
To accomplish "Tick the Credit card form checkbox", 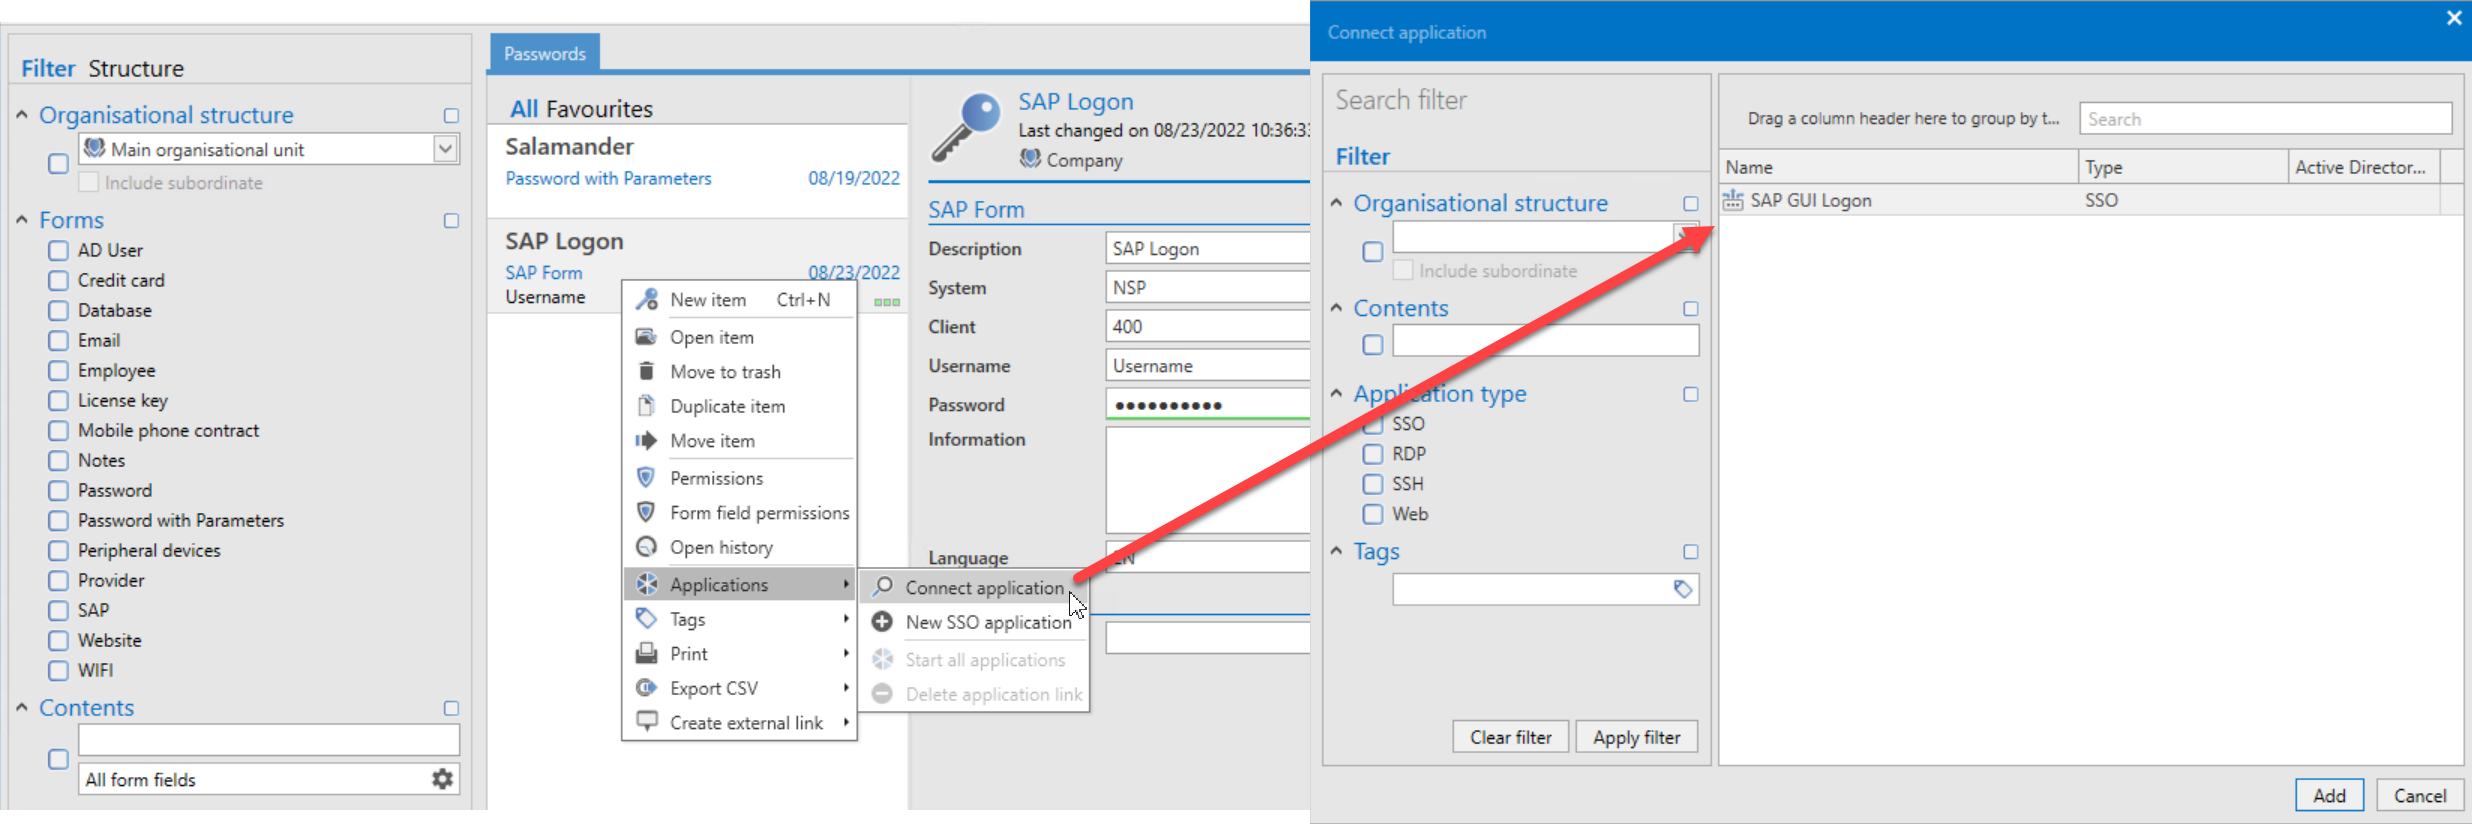I will [59, 280].
